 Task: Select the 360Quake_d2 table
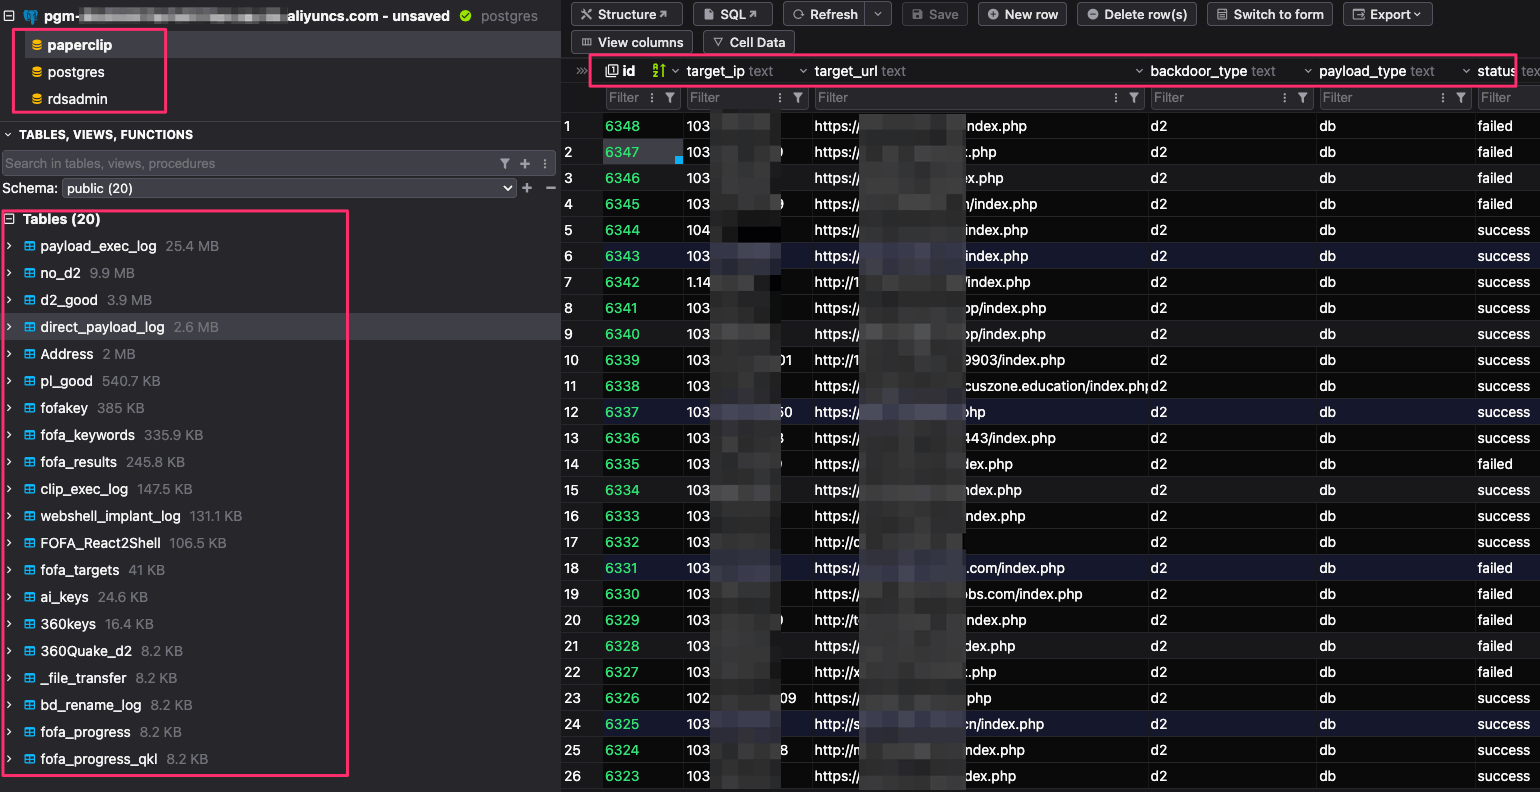[86, 651]
